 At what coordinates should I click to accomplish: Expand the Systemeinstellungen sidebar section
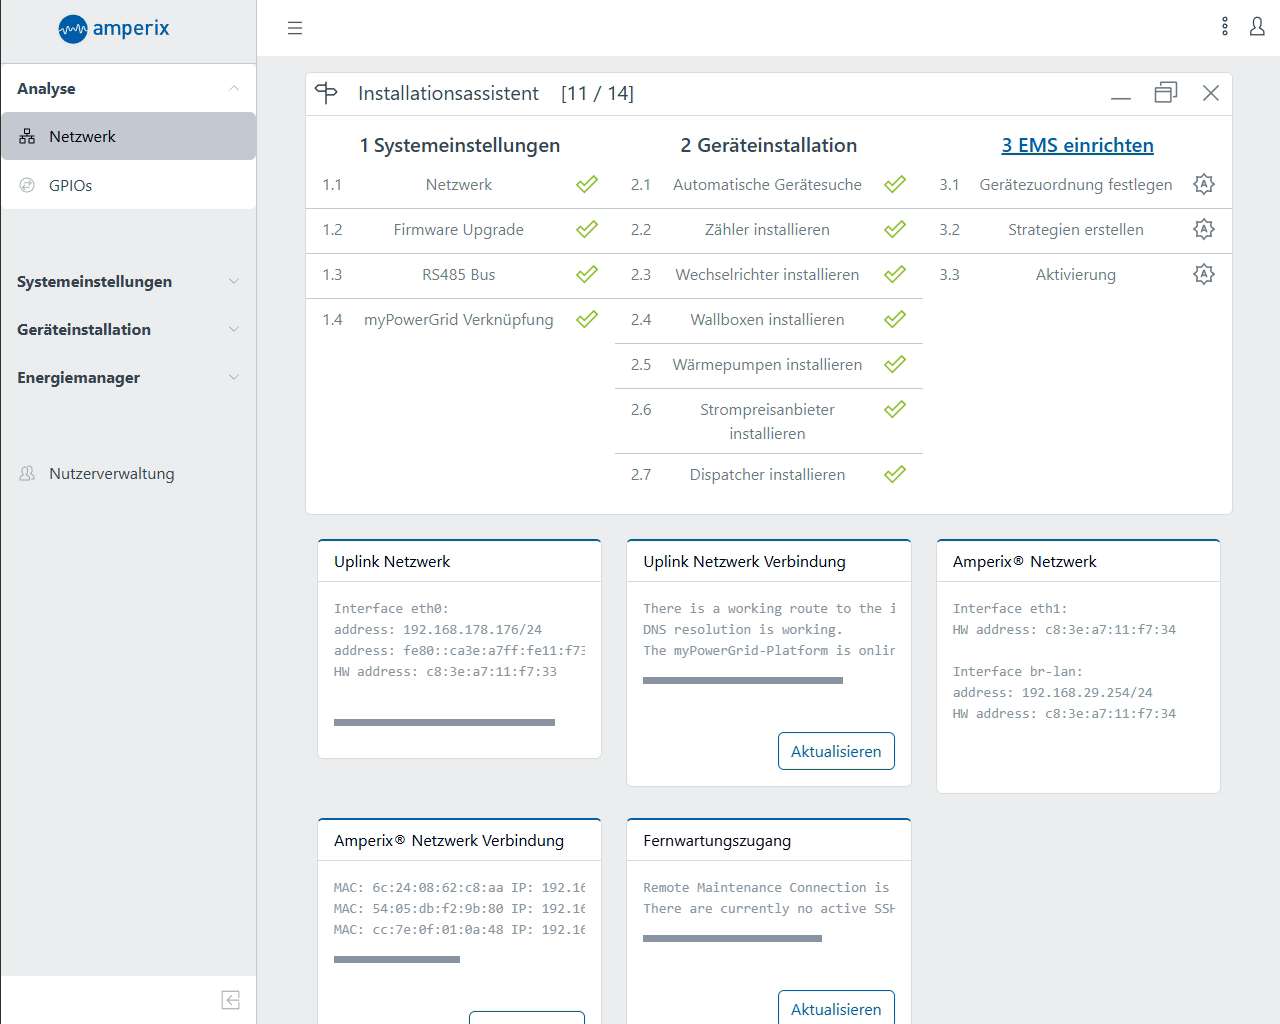(x=128, y=281)
